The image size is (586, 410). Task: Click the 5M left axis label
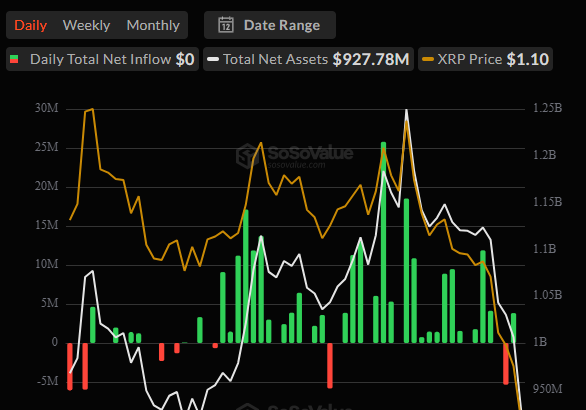[50, 303]
